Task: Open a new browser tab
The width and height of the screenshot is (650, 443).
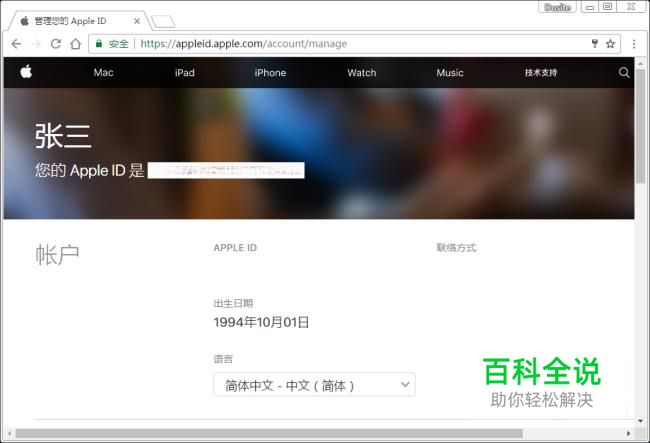Action: click(163, 22)
